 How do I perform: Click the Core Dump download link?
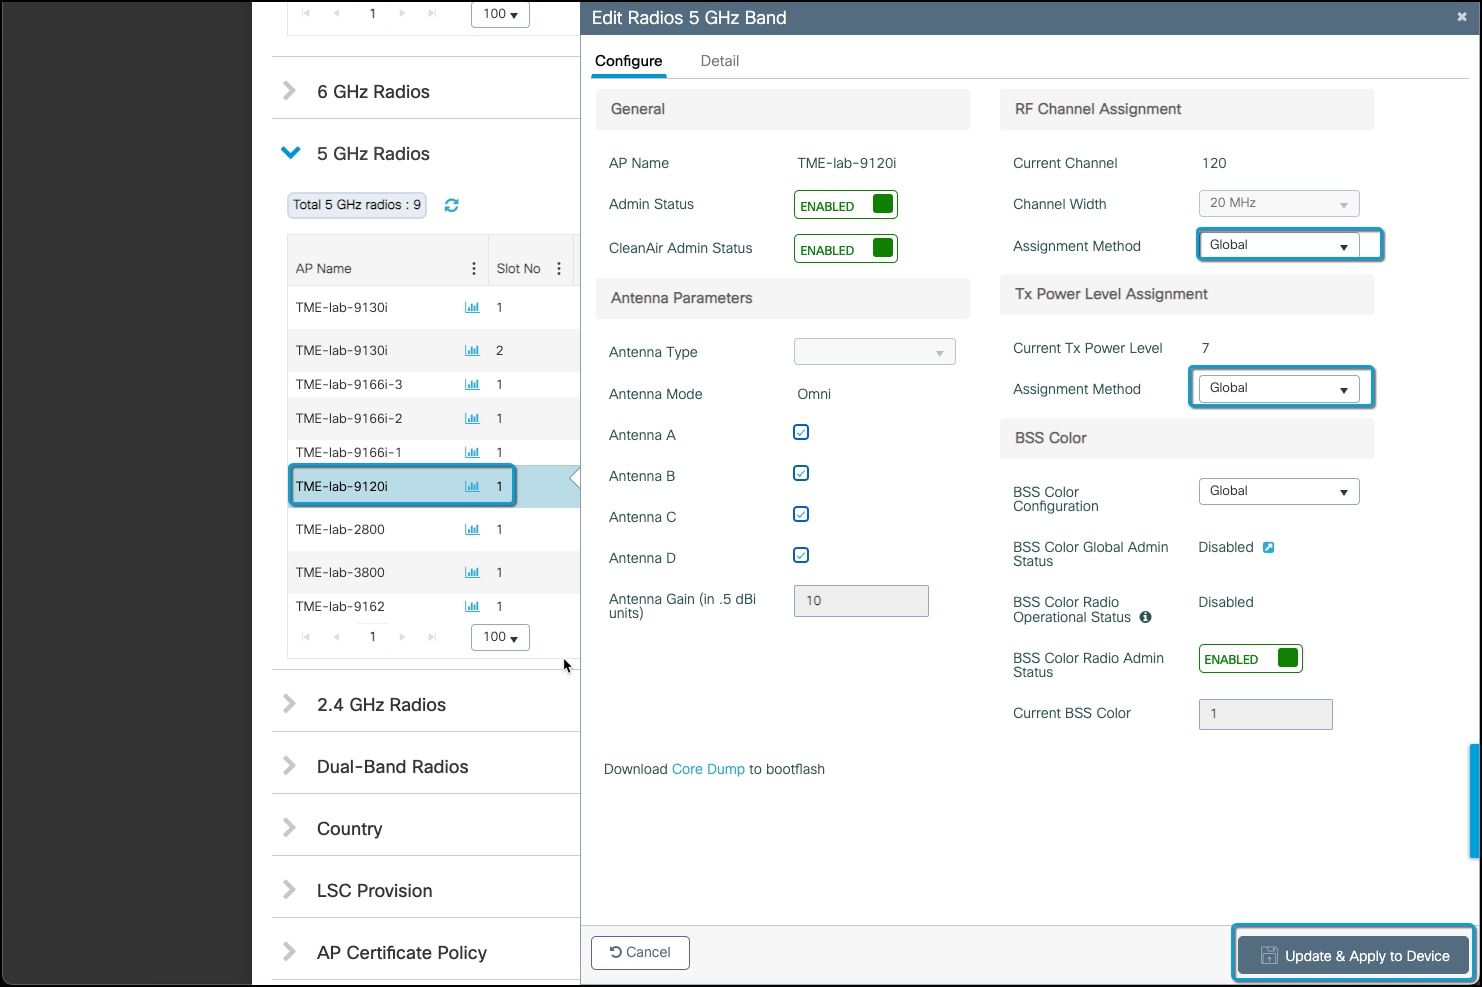pos(708,769)
